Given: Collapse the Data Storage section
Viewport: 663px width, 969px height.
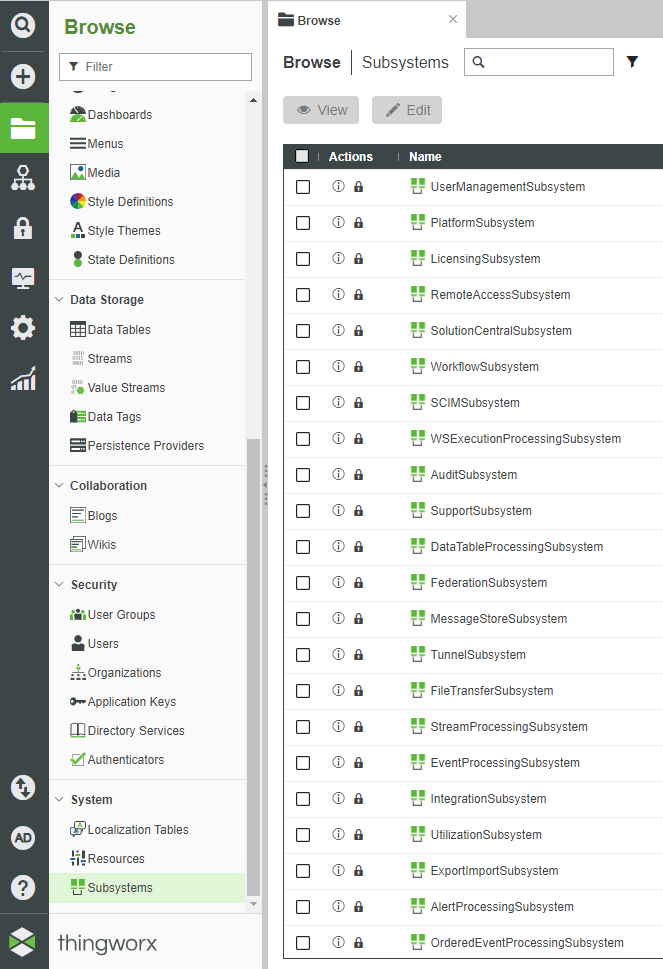Looking at the screenshot, I should pyautogui.click(x=58, y=300).
